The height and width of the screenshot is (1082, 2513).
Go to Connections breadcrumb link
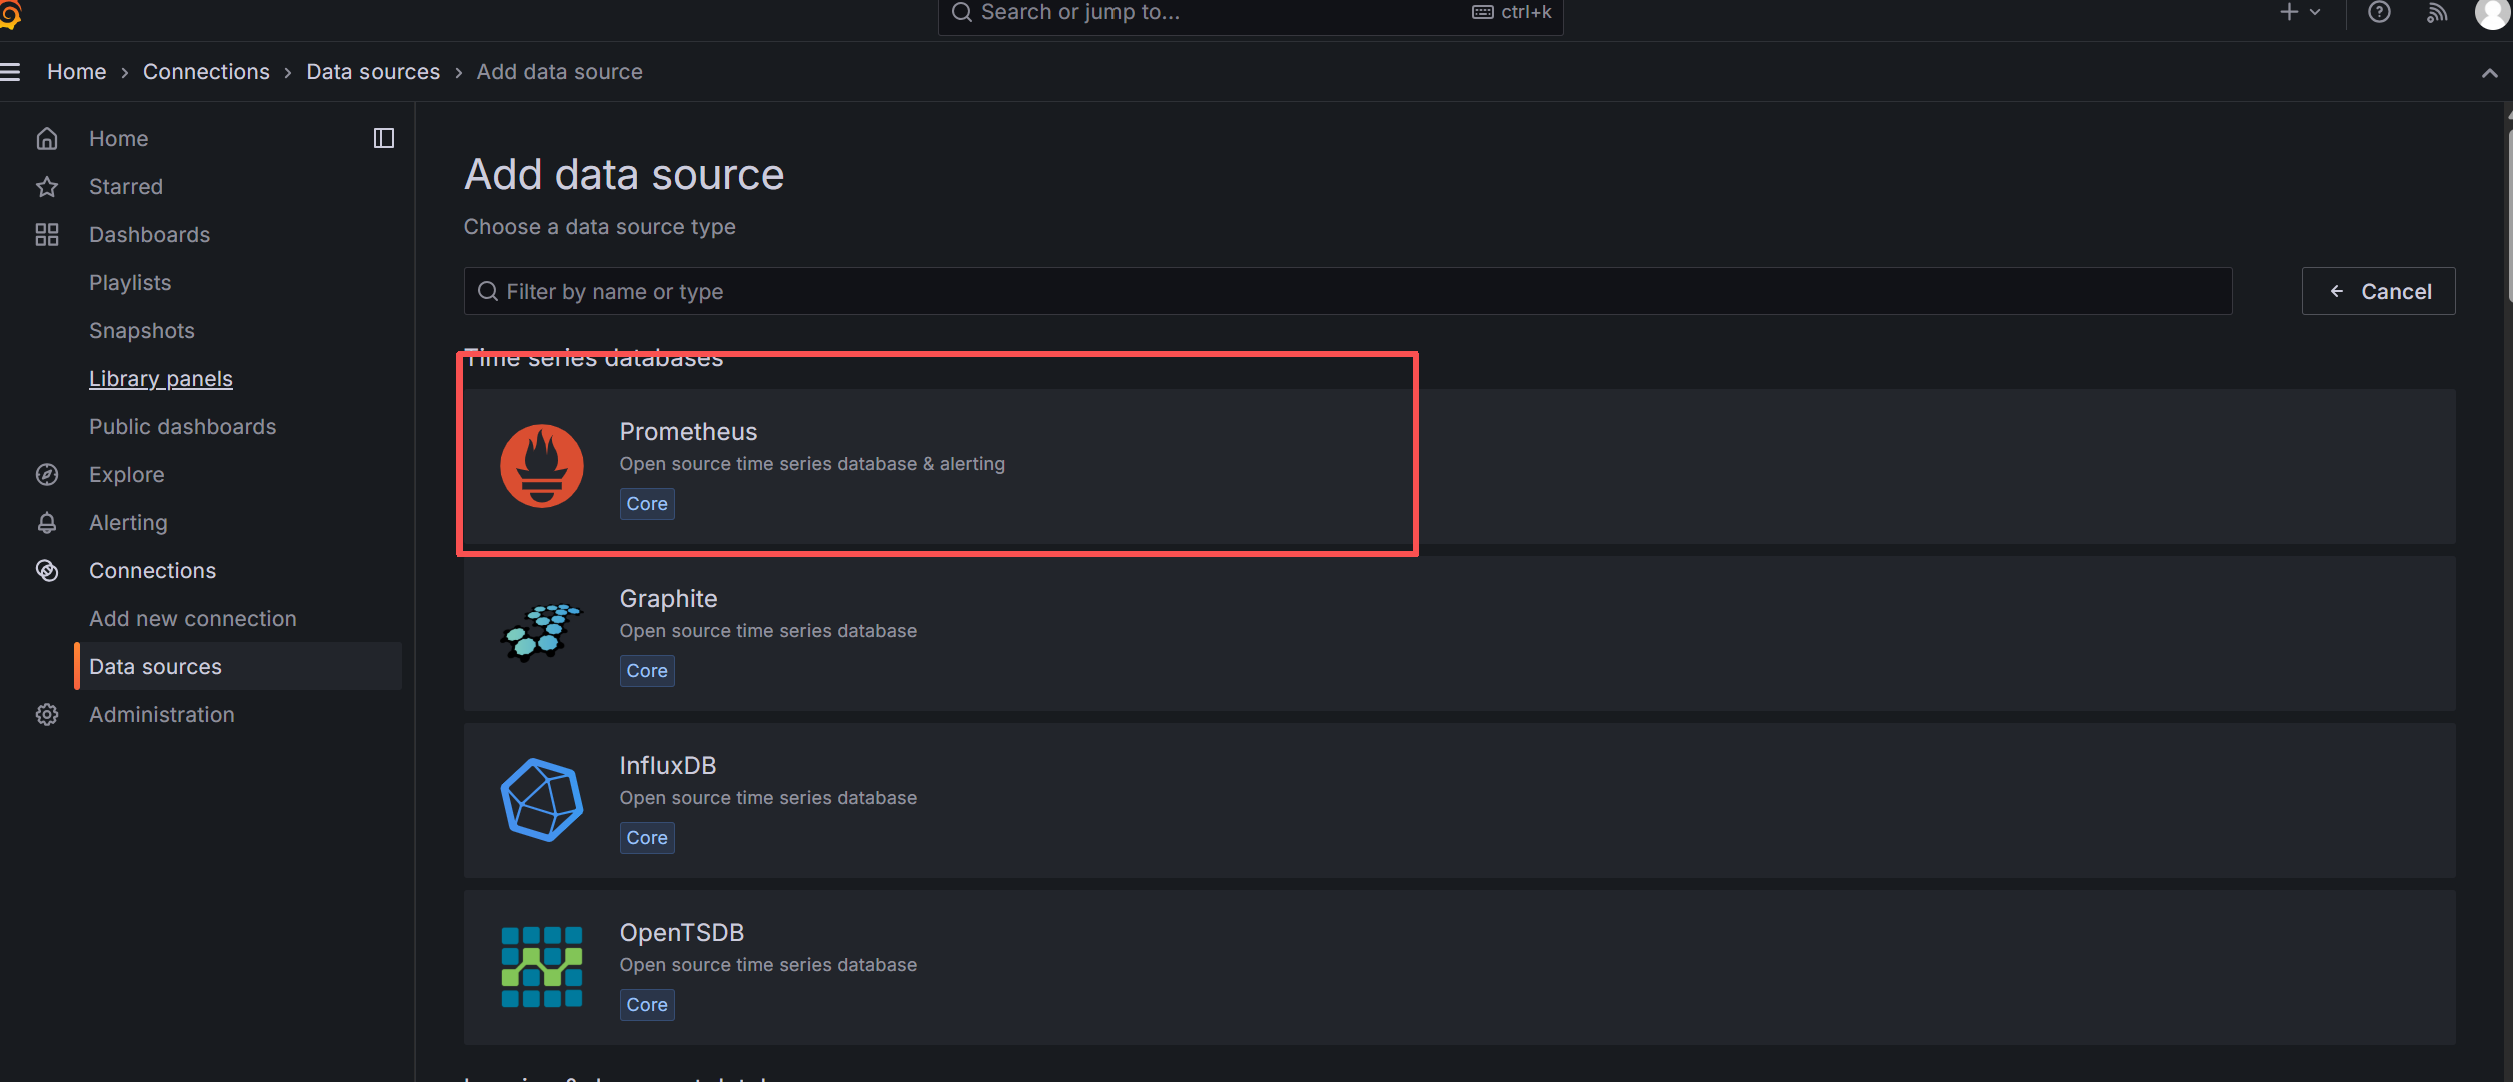(206, 72)
